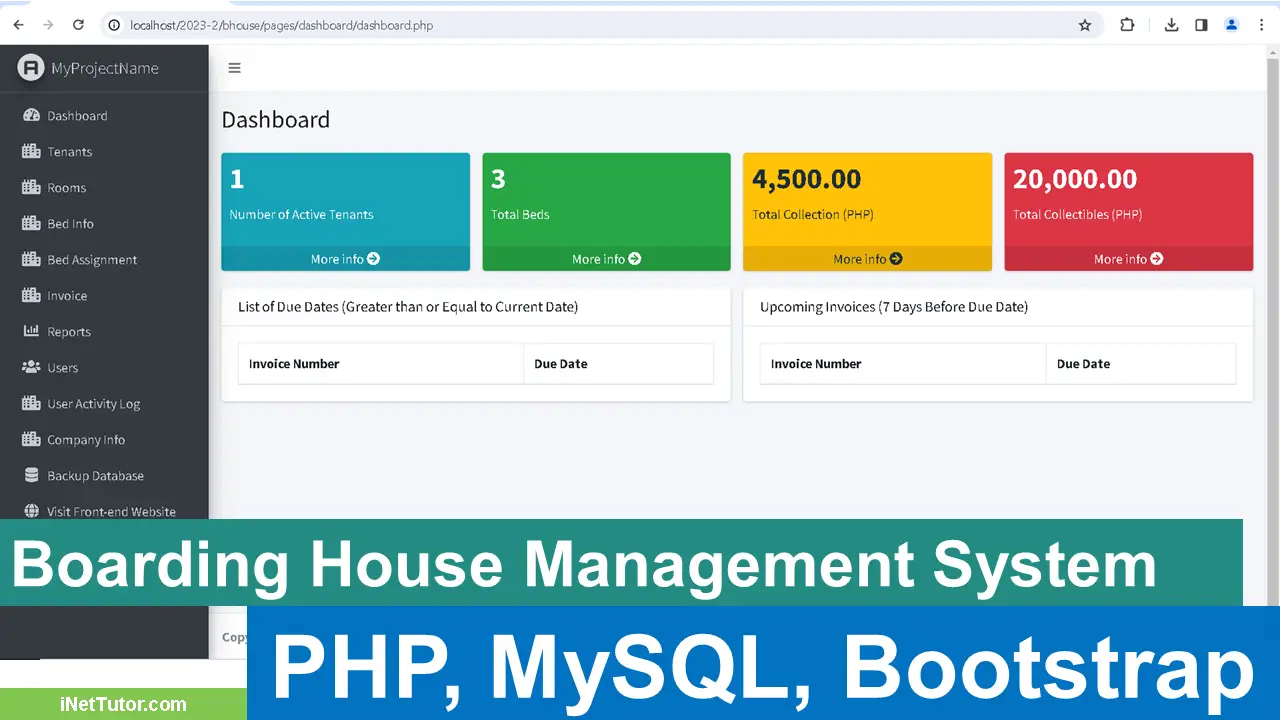Open the Backup Database option
Viewport: 1280px width, 720px height.
96,475
